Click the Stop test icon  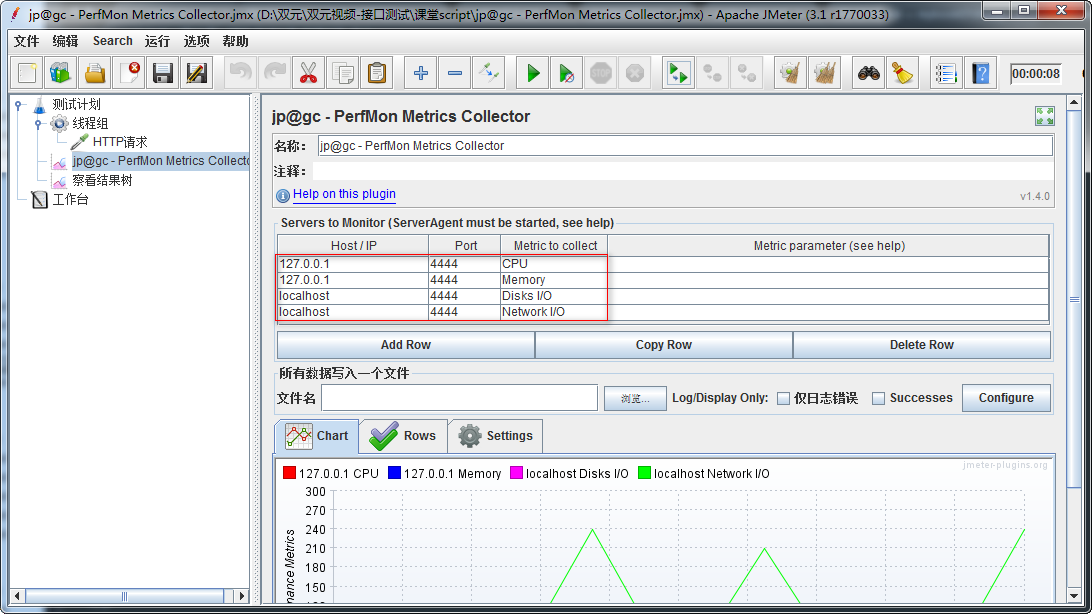point(601,73)
